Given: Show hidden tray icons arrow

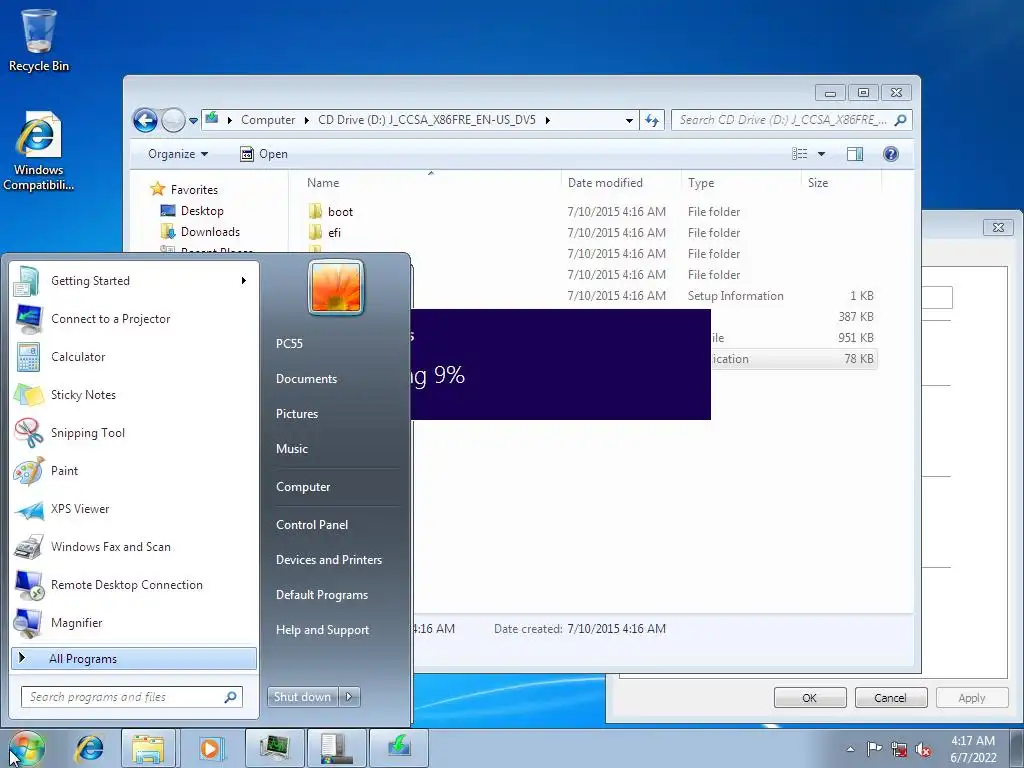Looking at the screenshot, I should (x=850, y=749).
